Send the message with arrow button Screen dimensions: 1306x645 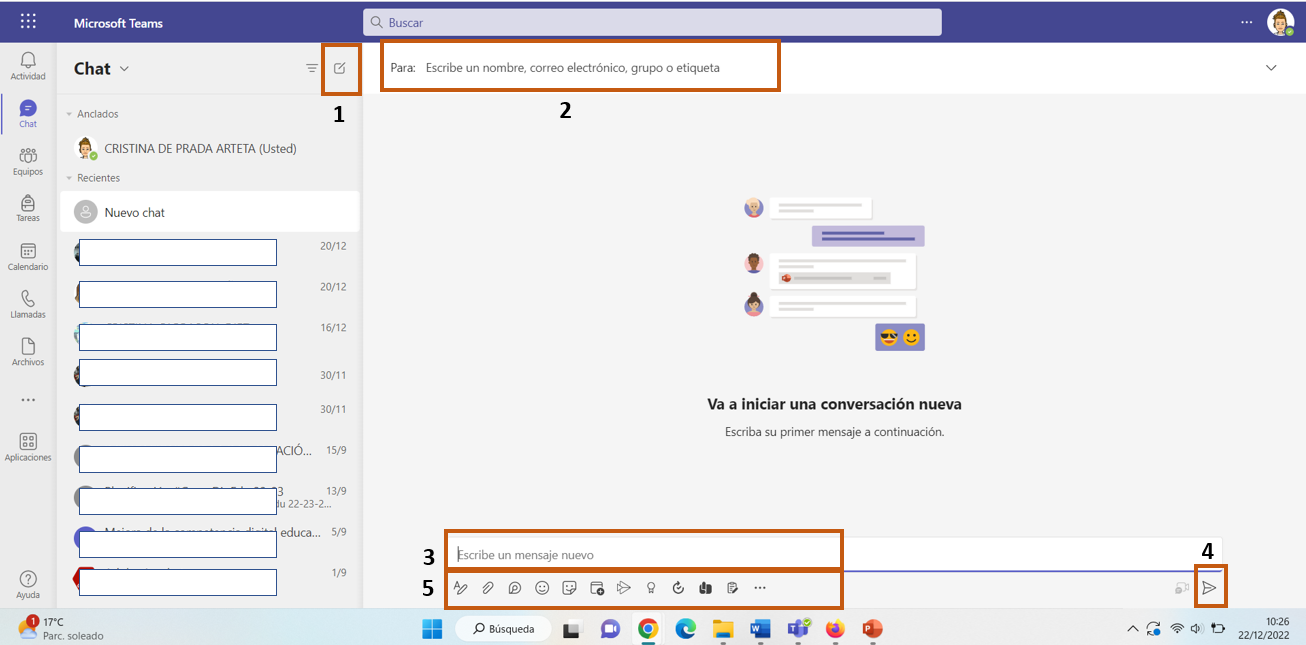click(1209, 588)
